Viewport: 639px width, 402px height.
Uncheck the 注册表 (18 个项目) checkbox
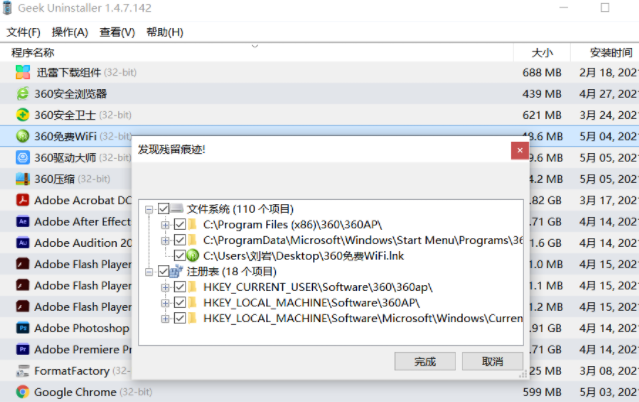point(164,271)
